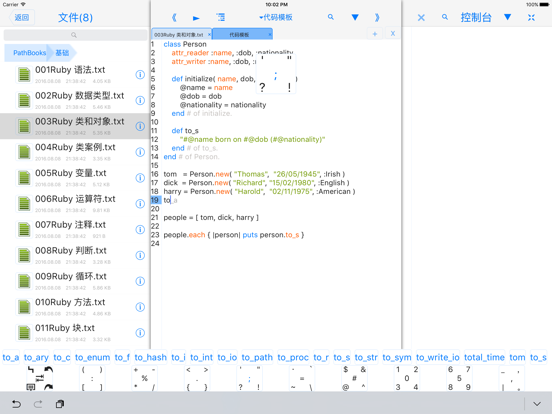Undo the last edit in keyboard bar
Image resolution: width=552 pixels, height=414 pixels.
point(16,404)
